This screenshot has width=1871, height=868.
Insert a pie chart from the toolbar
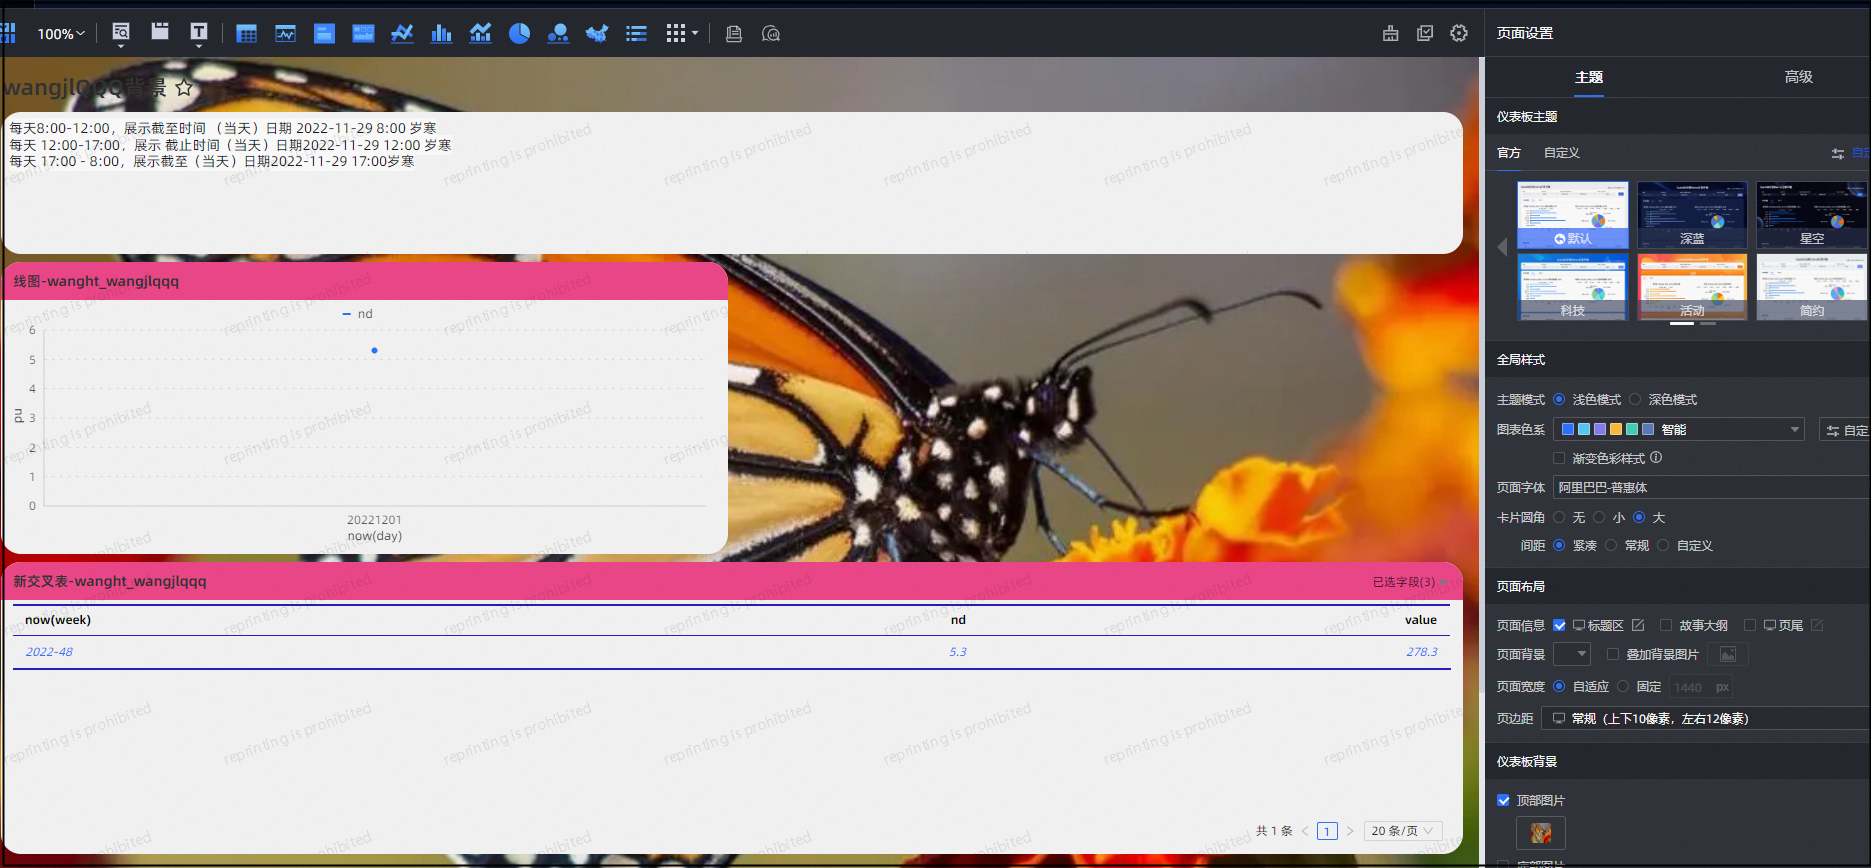[519, 34]
